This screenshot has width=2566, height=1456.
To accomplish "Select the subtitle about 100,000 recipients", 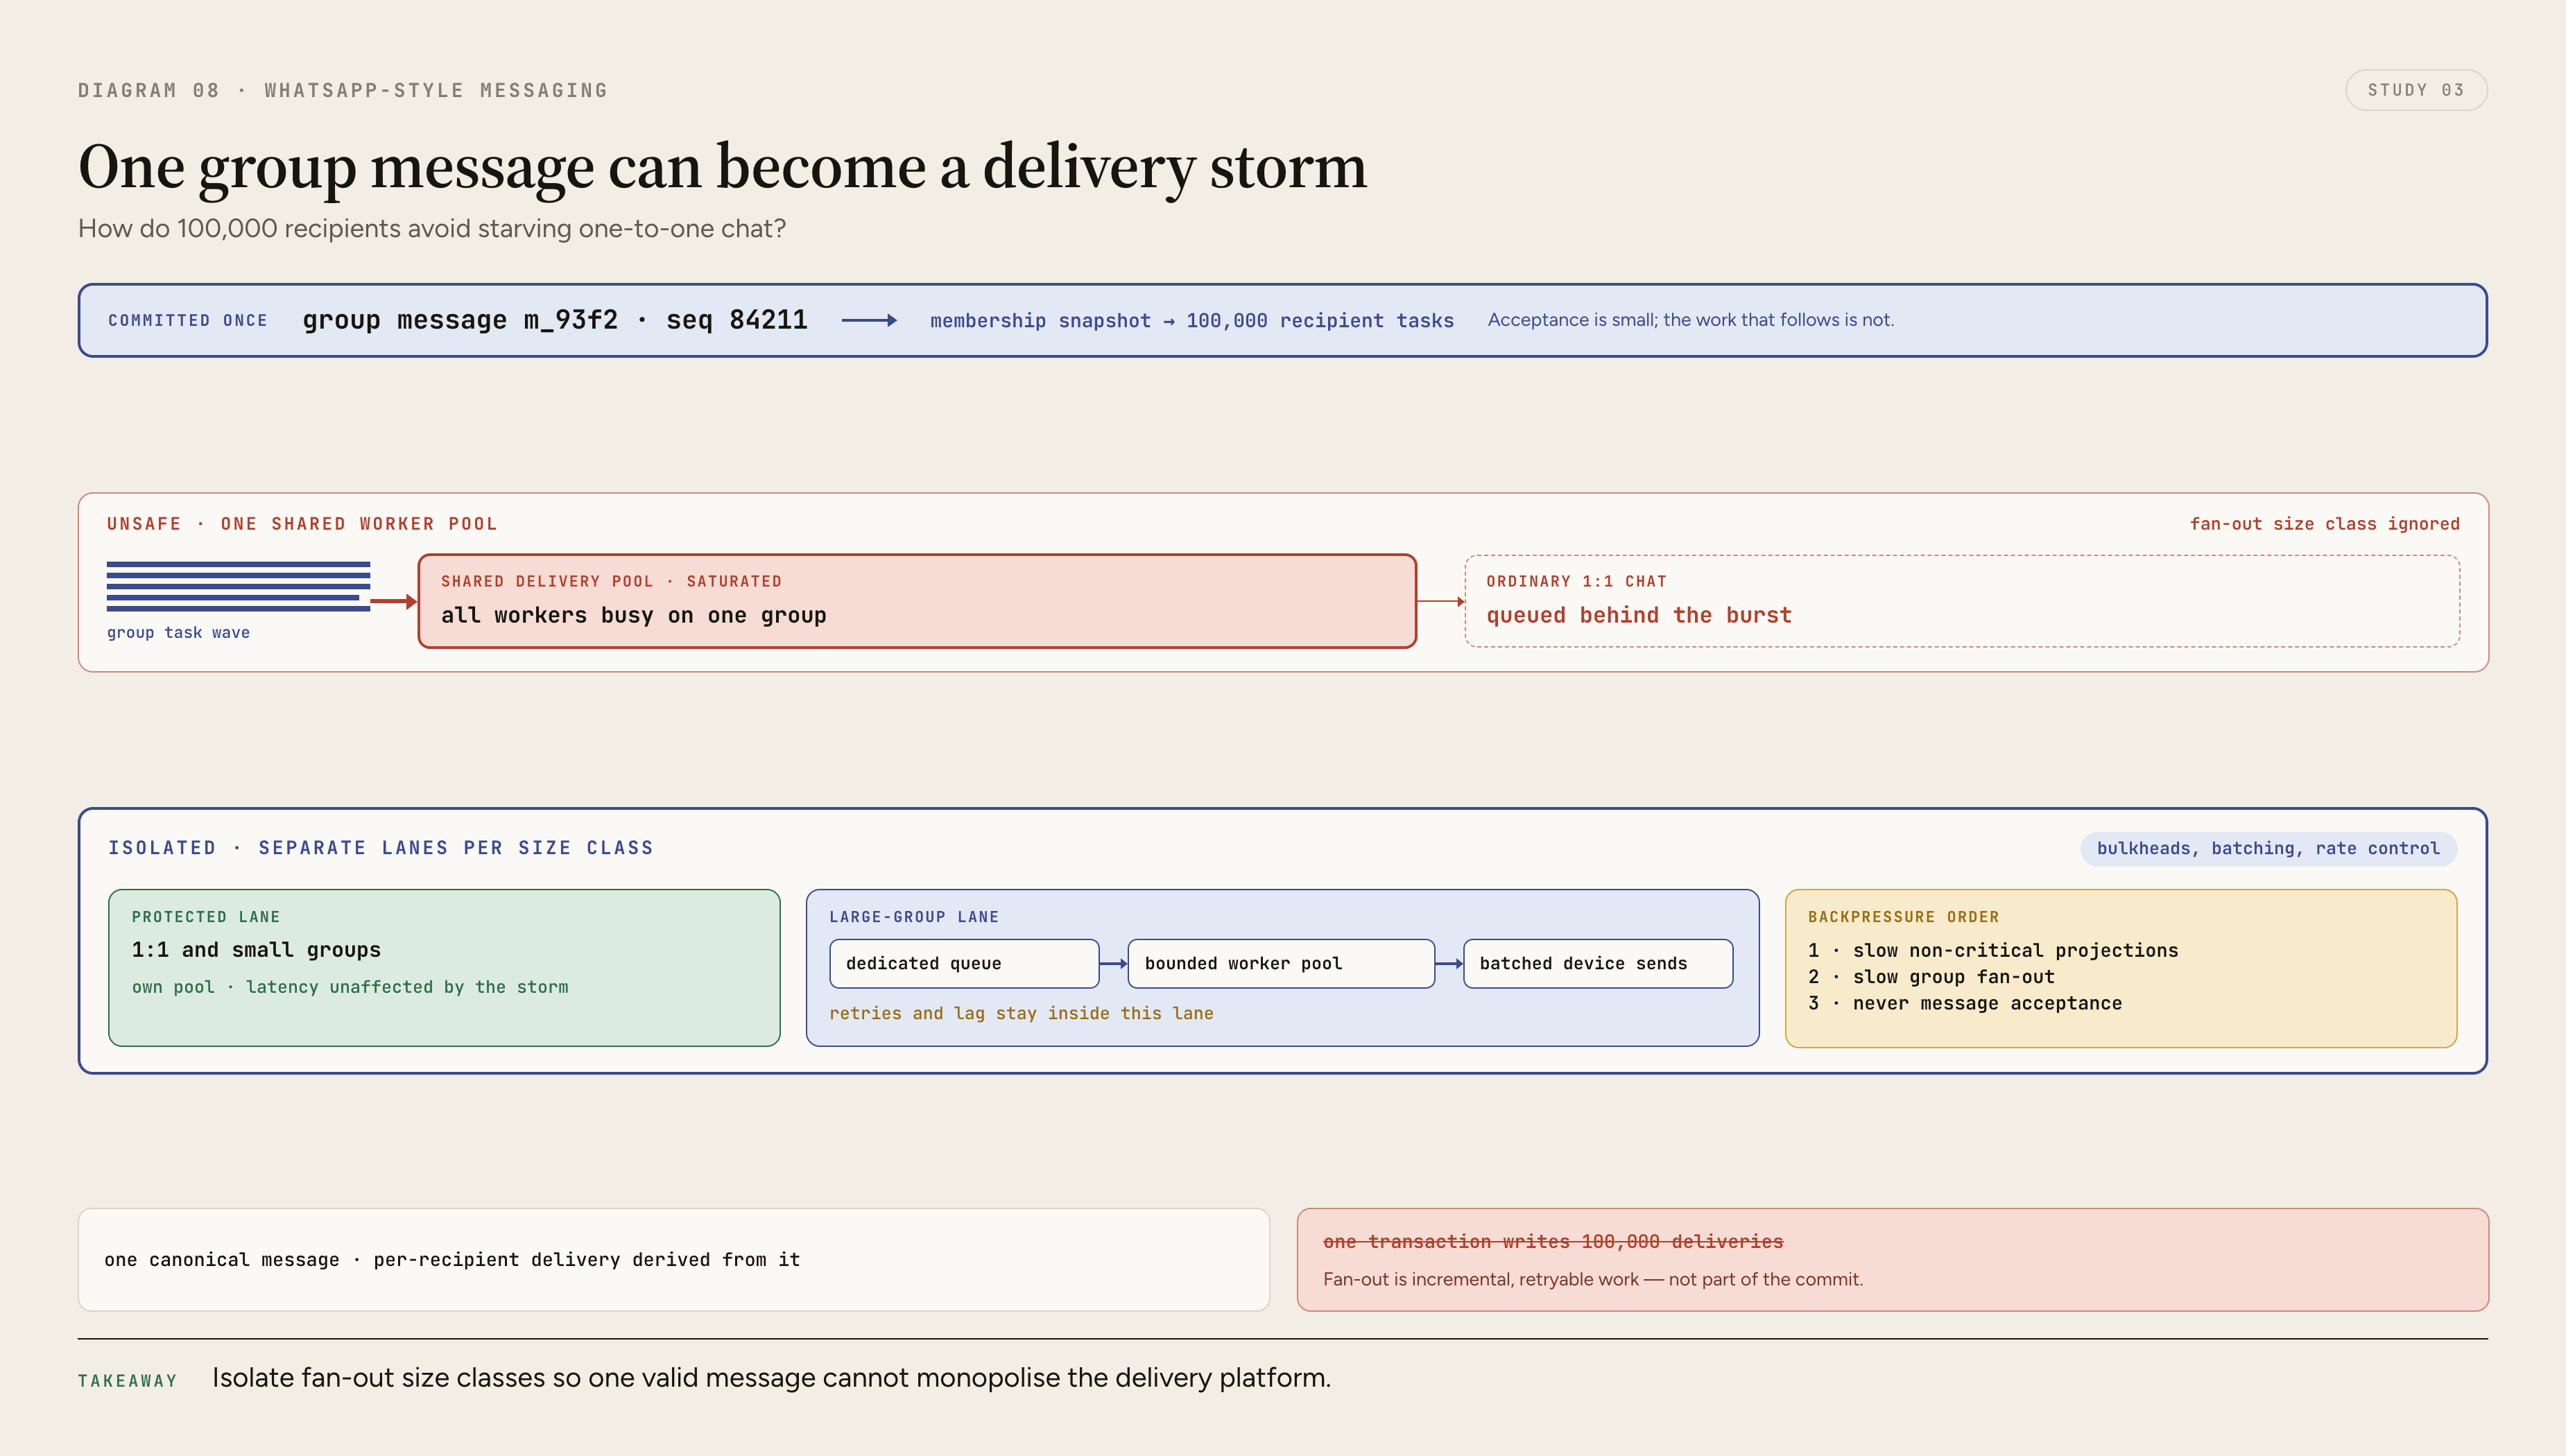I will (432, 229).
